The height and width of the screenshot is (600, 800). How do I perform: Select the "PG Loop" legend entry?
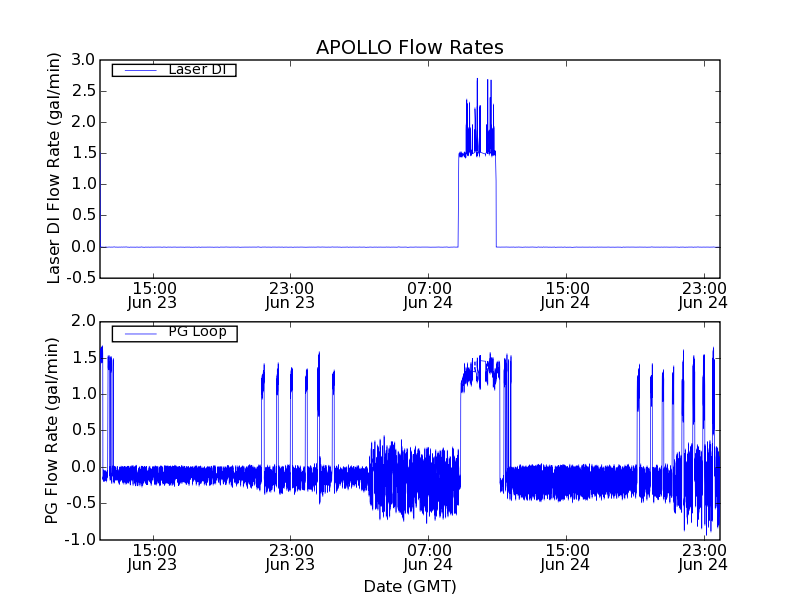pos(174,333)
